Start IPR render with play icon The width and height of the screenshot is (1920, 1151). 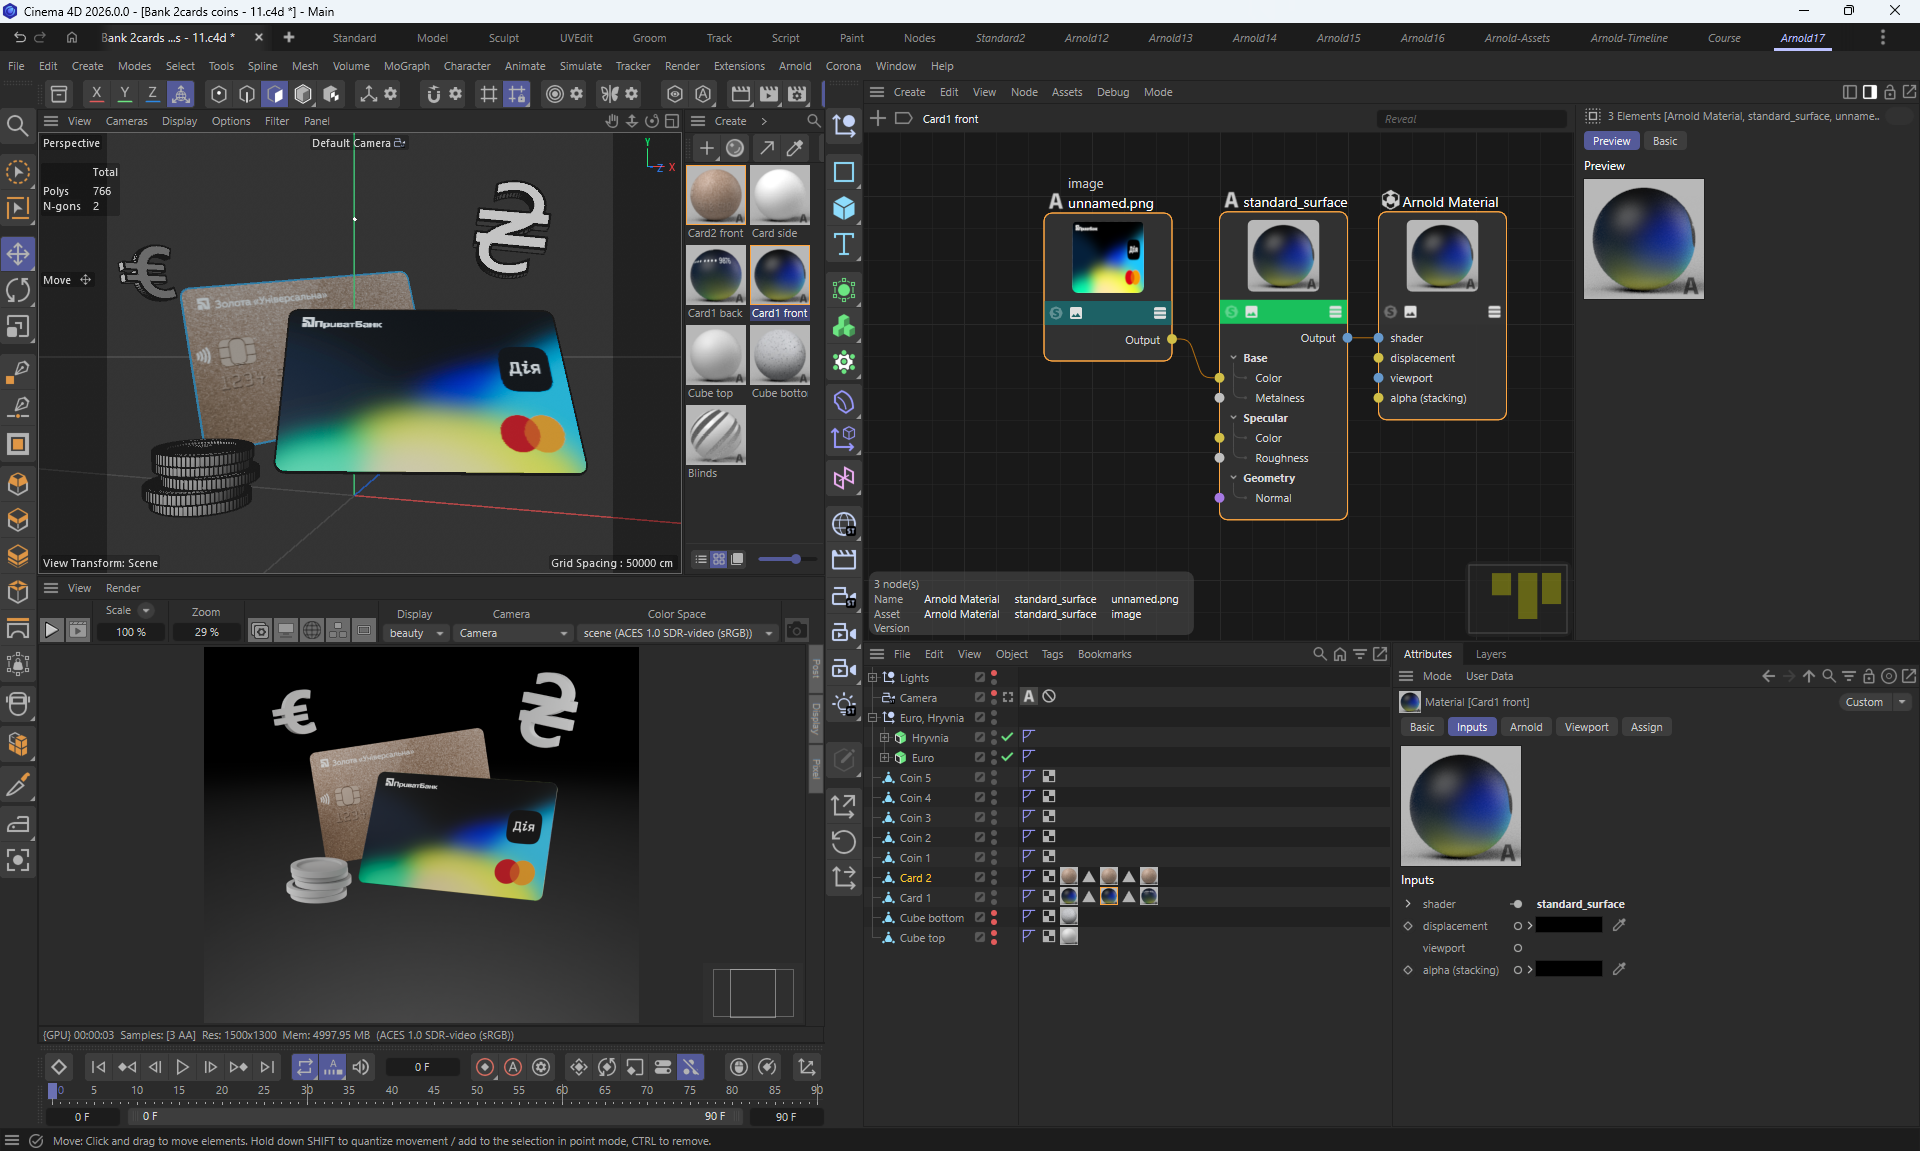tap(52, 631)
